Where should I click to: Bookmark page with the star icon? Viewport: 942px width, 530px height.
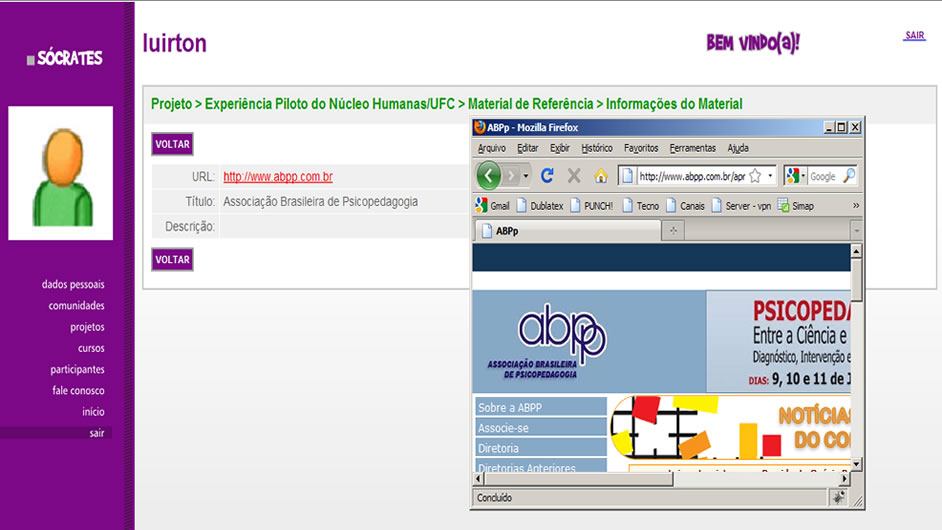pyautogui.click(x=755, y=176)
